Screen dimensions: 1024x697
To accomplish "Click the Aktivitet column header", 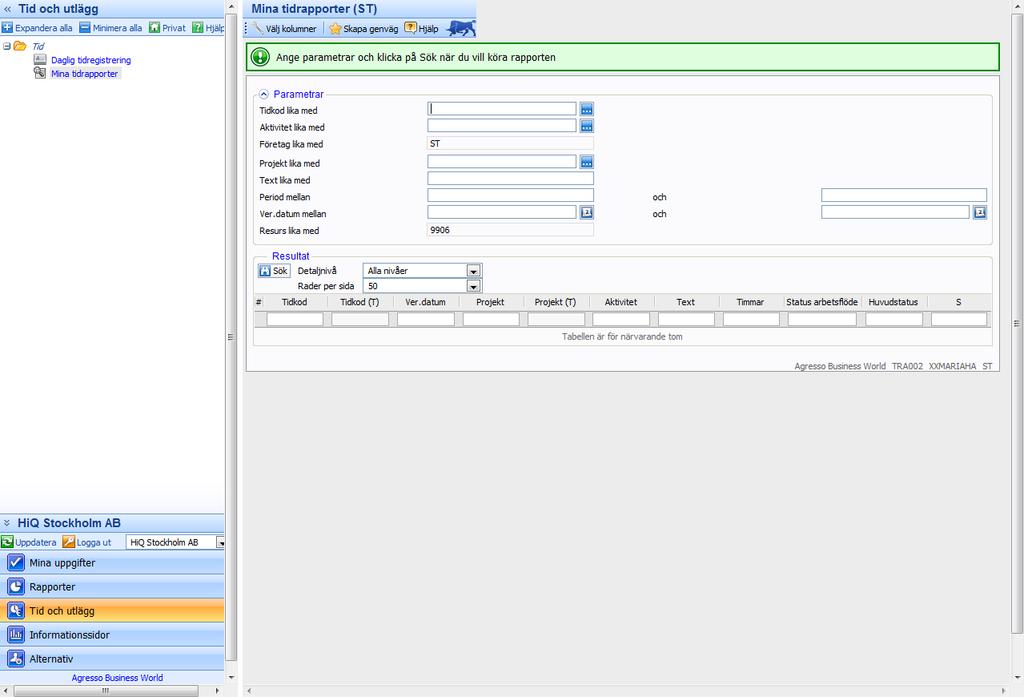I will tap(620, 302).
